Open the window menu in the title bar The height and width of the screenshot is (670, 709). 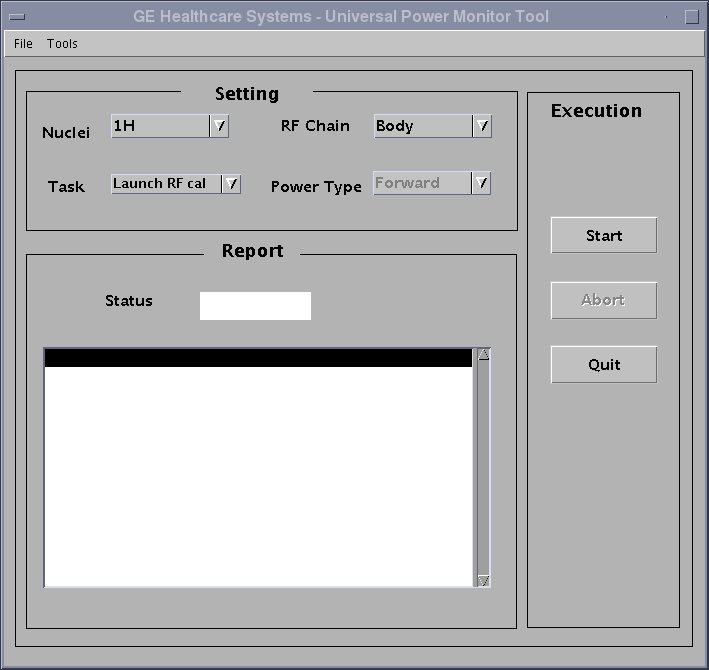coord(16,17)
